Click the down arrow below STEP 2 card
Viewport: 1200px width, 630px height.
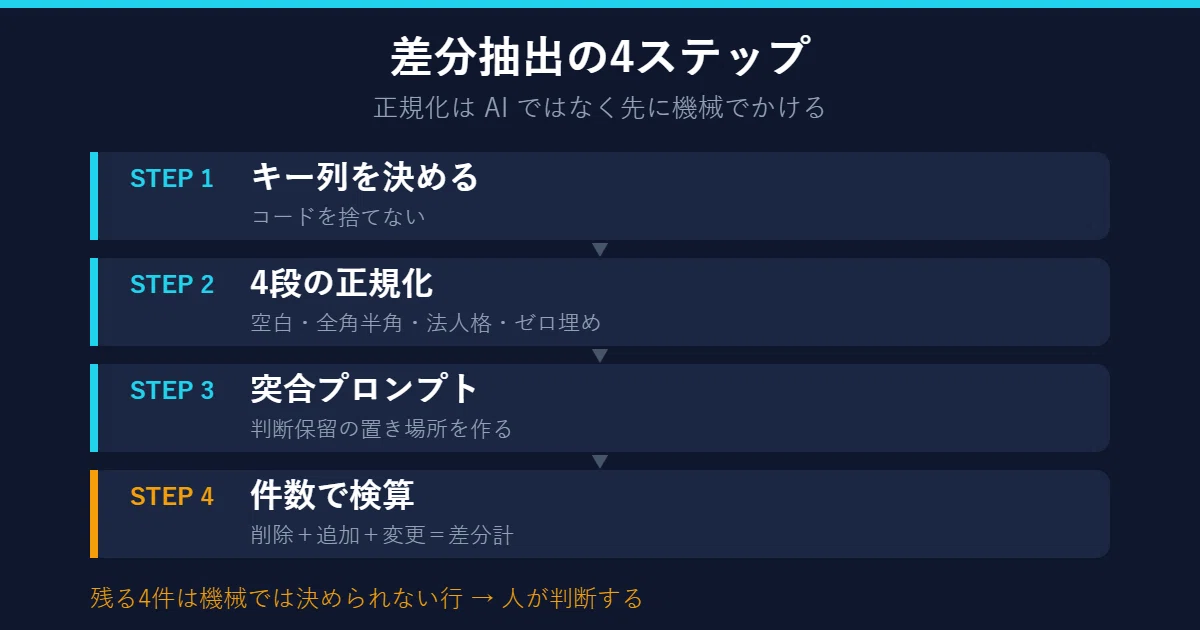coord(600,355)
